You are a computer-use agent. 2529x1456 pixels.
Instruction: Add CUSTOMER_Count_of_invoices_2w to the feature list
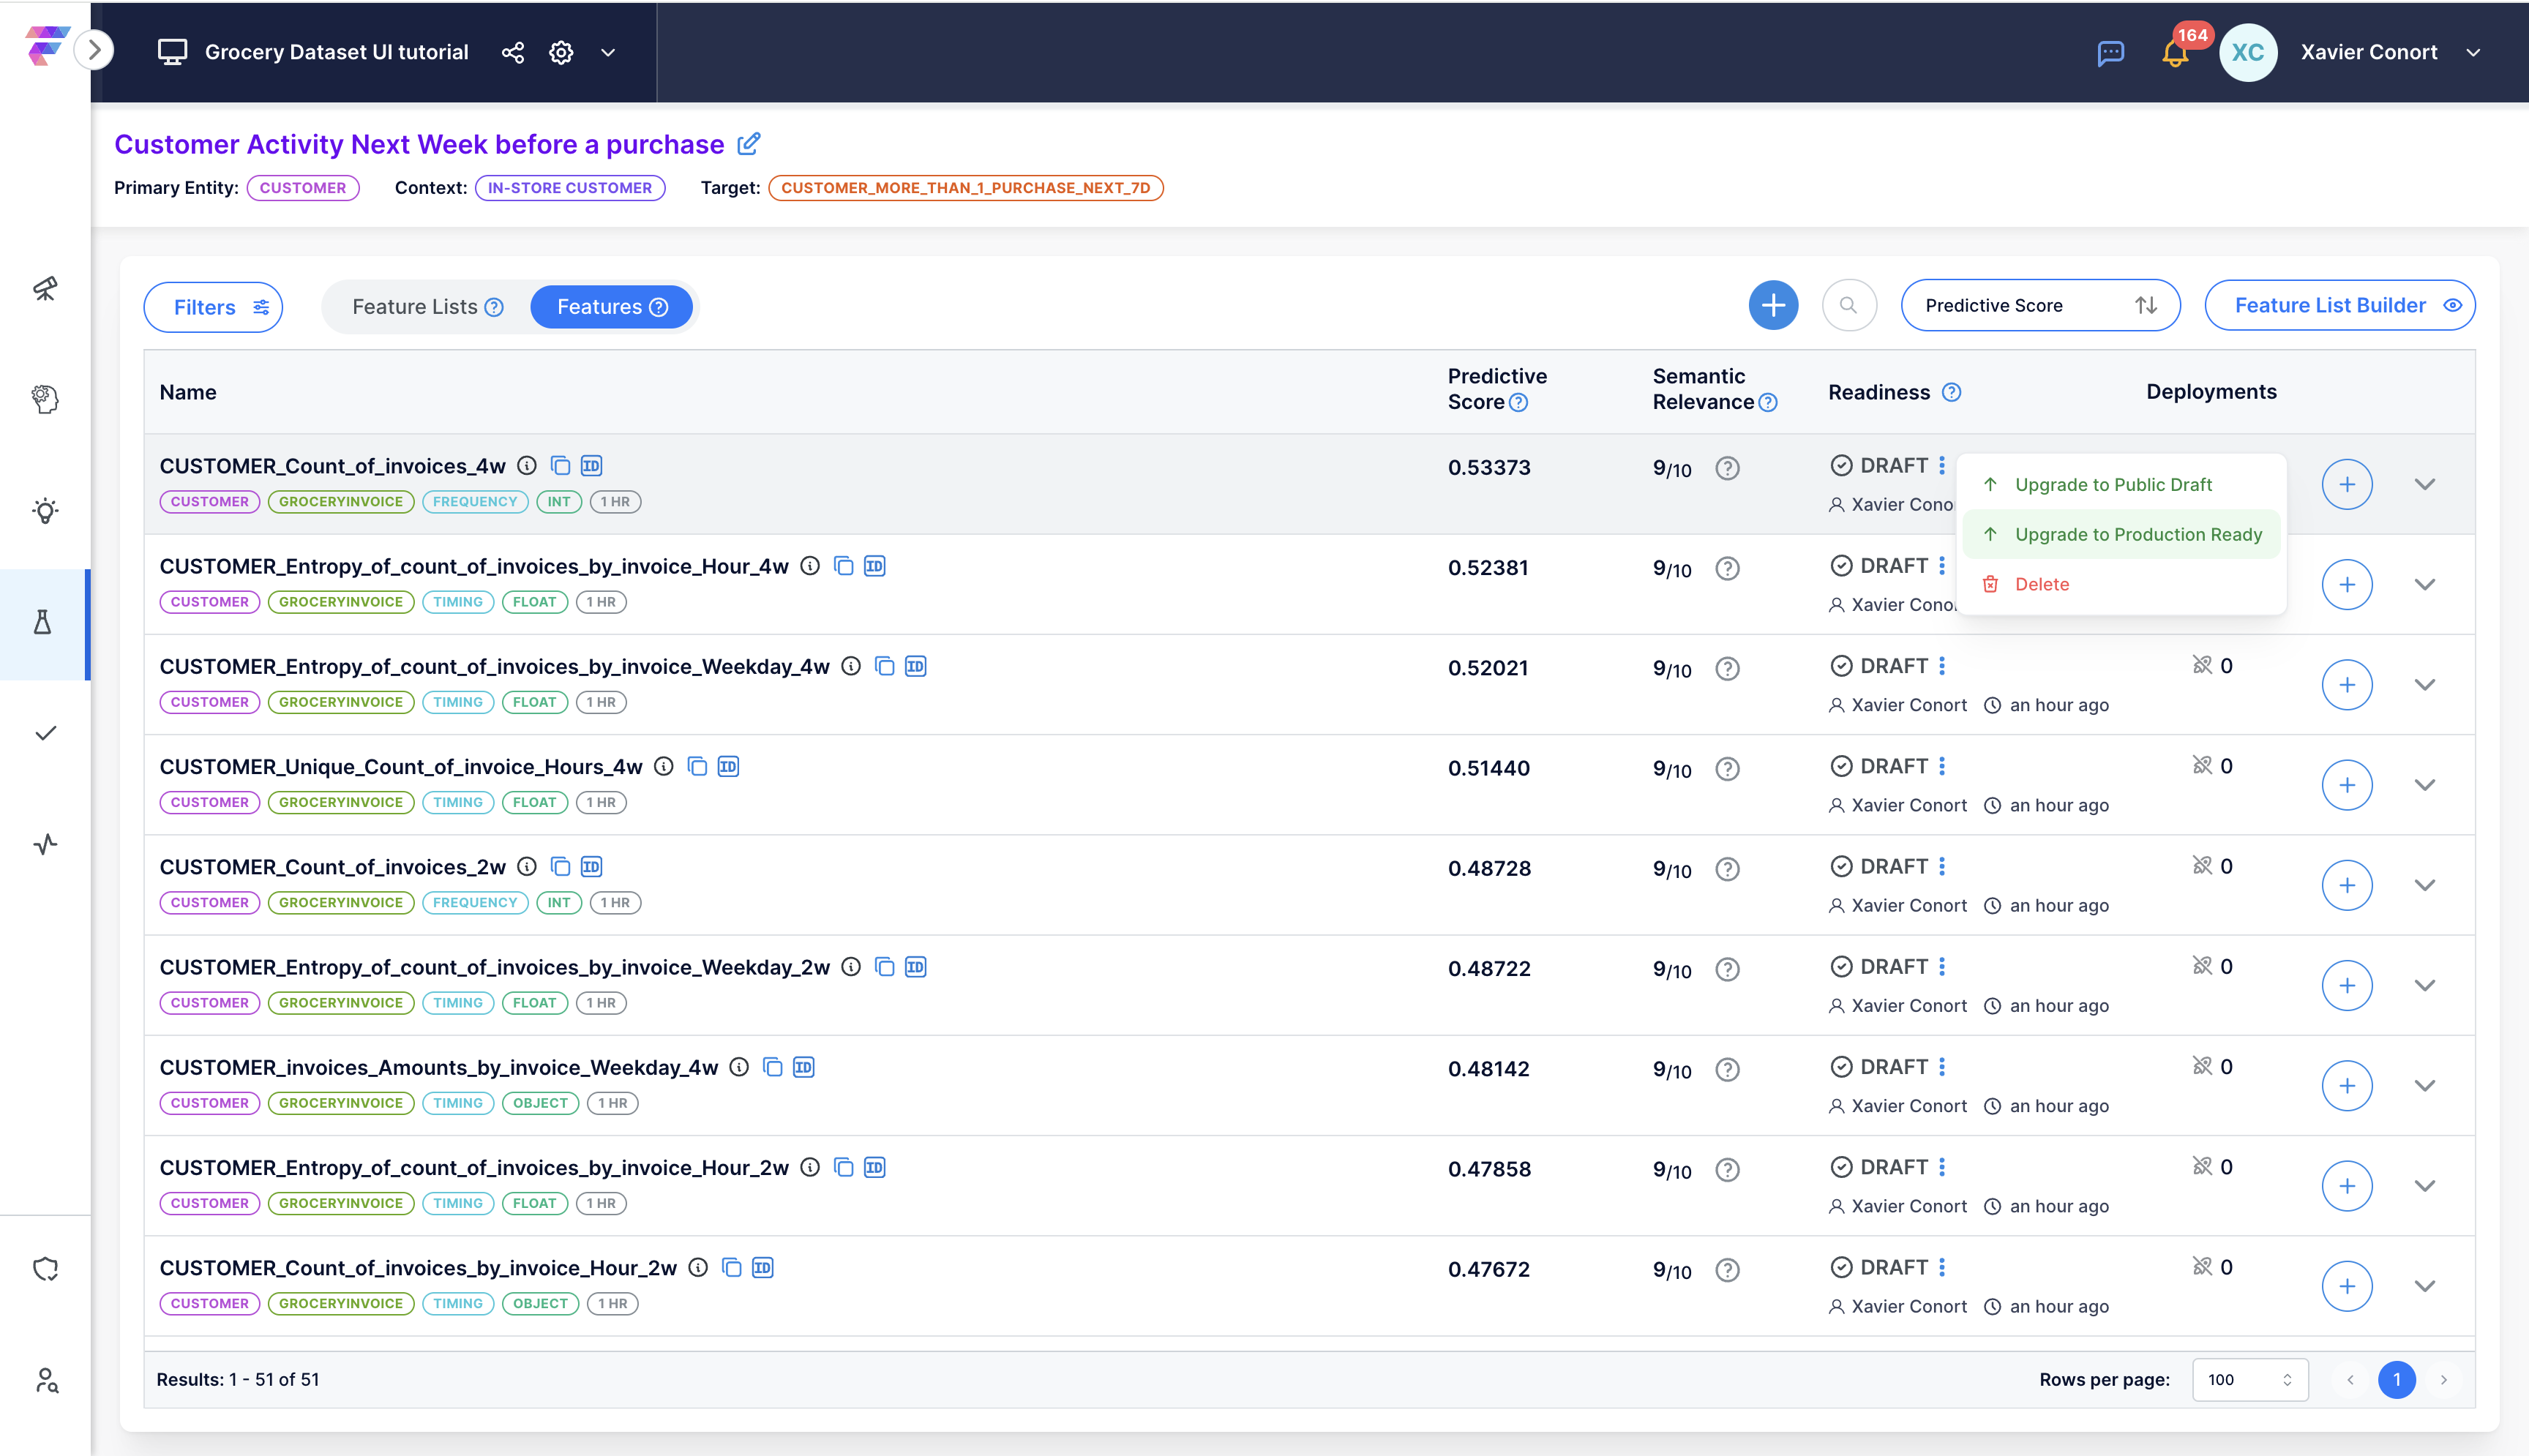click(2346, 885)
